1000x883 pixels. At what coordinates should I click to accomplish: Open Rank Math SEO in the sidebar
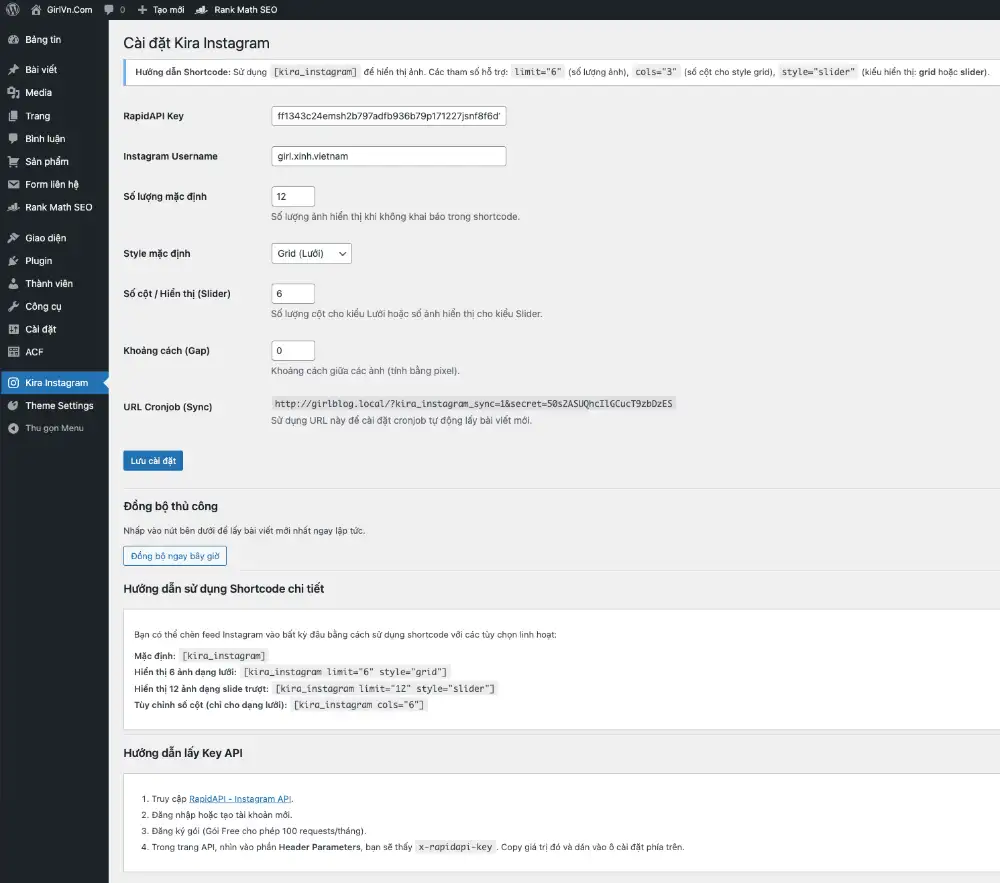click(58, 208)
